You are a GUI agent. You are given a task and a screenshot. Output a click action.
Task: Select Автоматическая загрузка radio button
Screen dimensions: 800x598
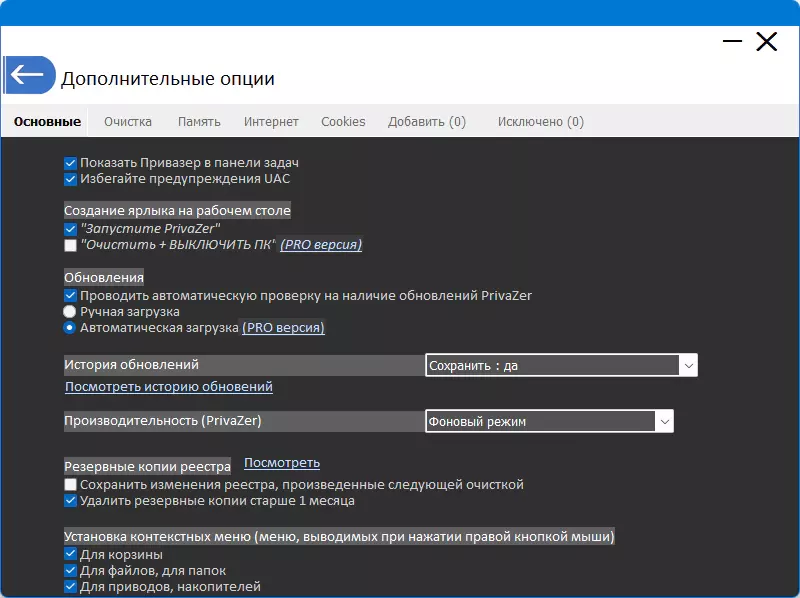(x=69, y=328)
